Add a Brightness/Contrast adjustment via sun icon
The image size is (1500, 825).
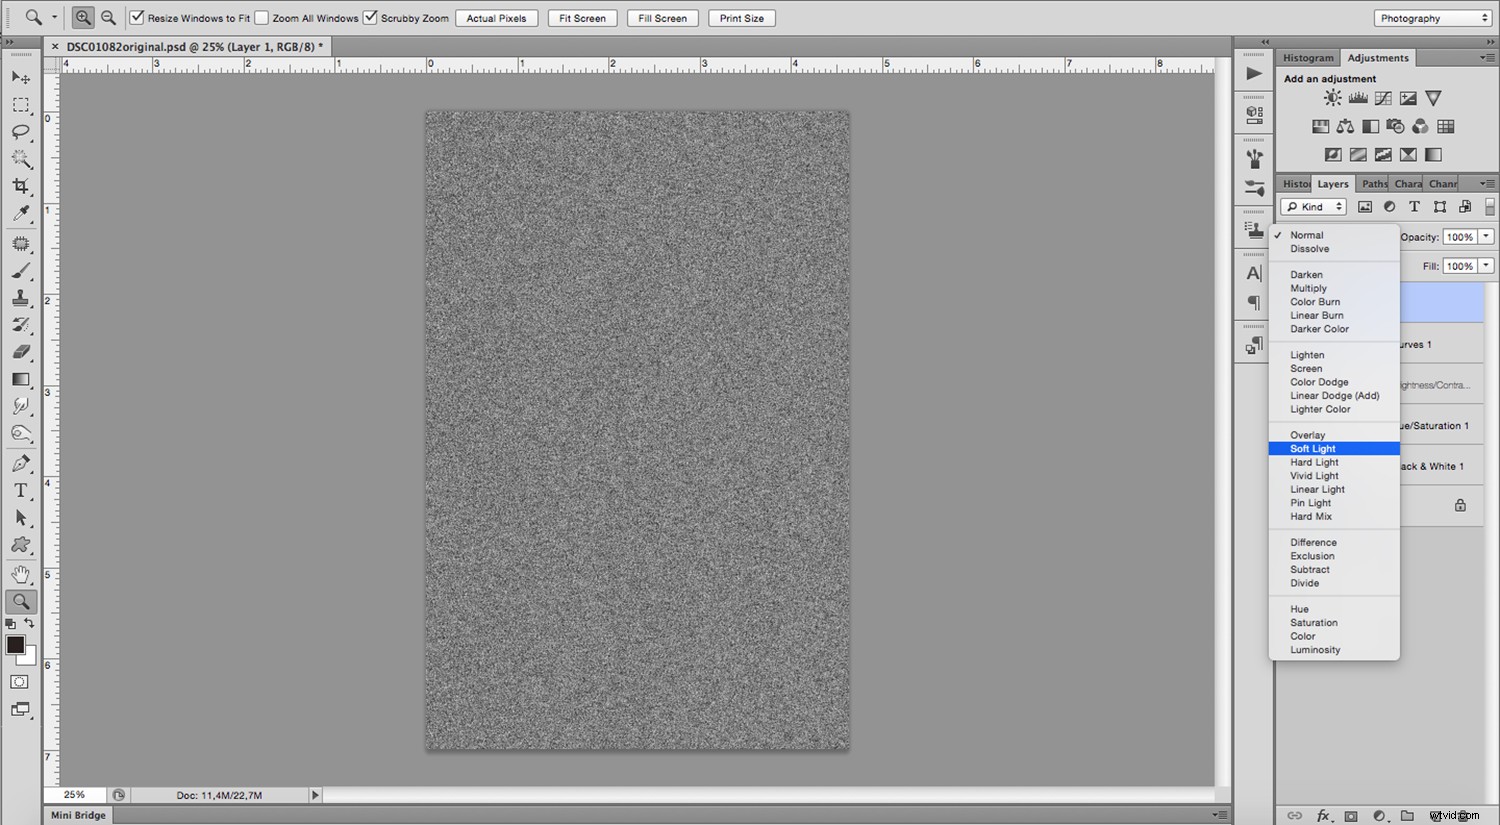[1333, 98]
